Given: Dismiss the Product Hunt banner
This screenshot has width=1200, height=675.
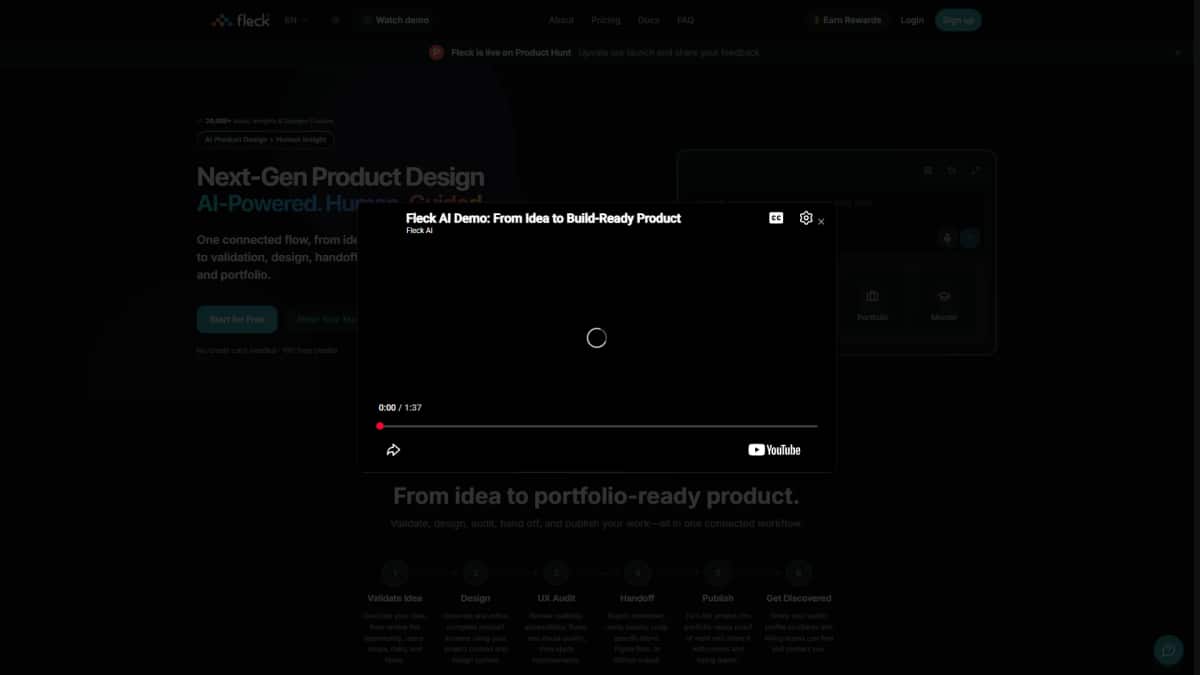Looking at the screenshot, I should pyautogui.click(x=1177, y=52).
